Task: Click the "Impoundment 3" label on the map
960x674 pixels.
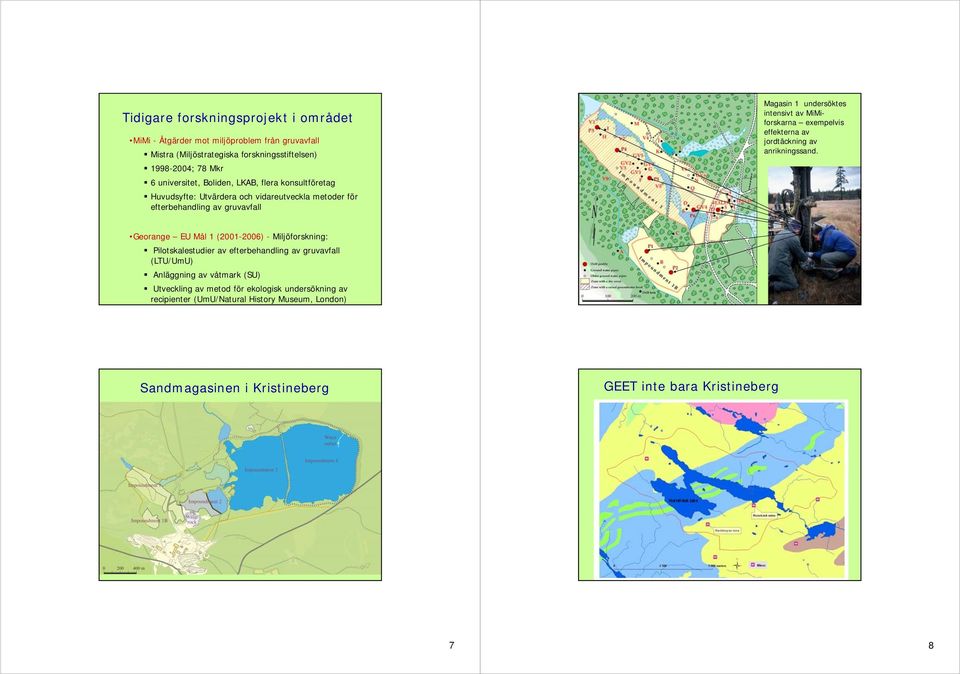Action: coord(261,470)
